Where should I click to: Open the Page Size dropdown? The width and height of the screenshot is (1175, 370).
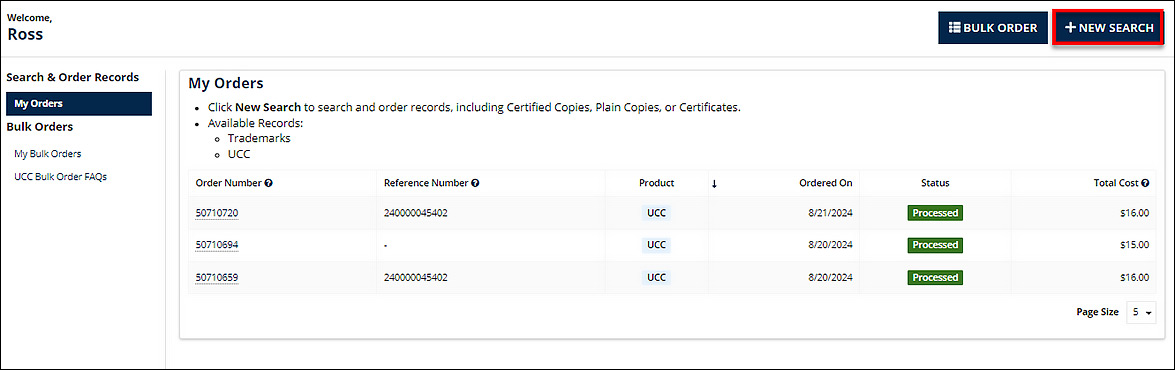click(1141, 312)
